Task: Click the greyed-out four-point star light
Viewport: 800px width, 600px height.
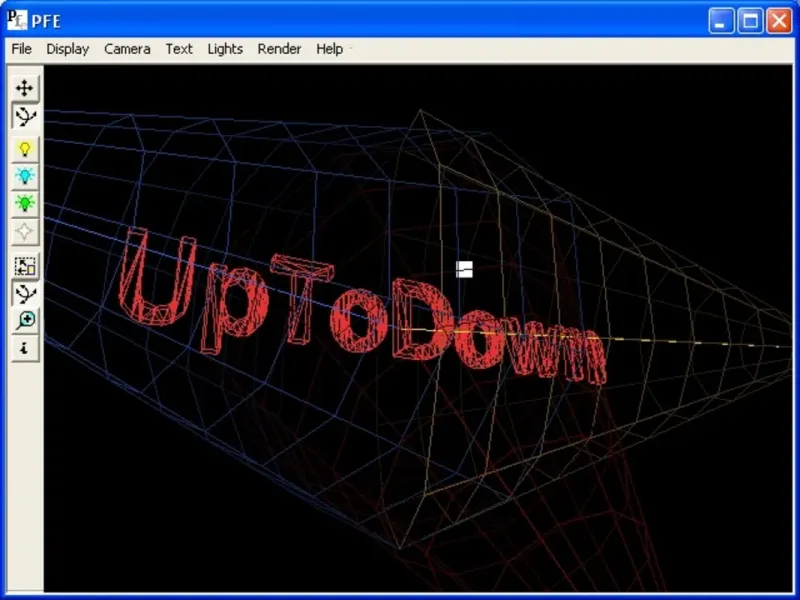Action: tap(24, 231)
